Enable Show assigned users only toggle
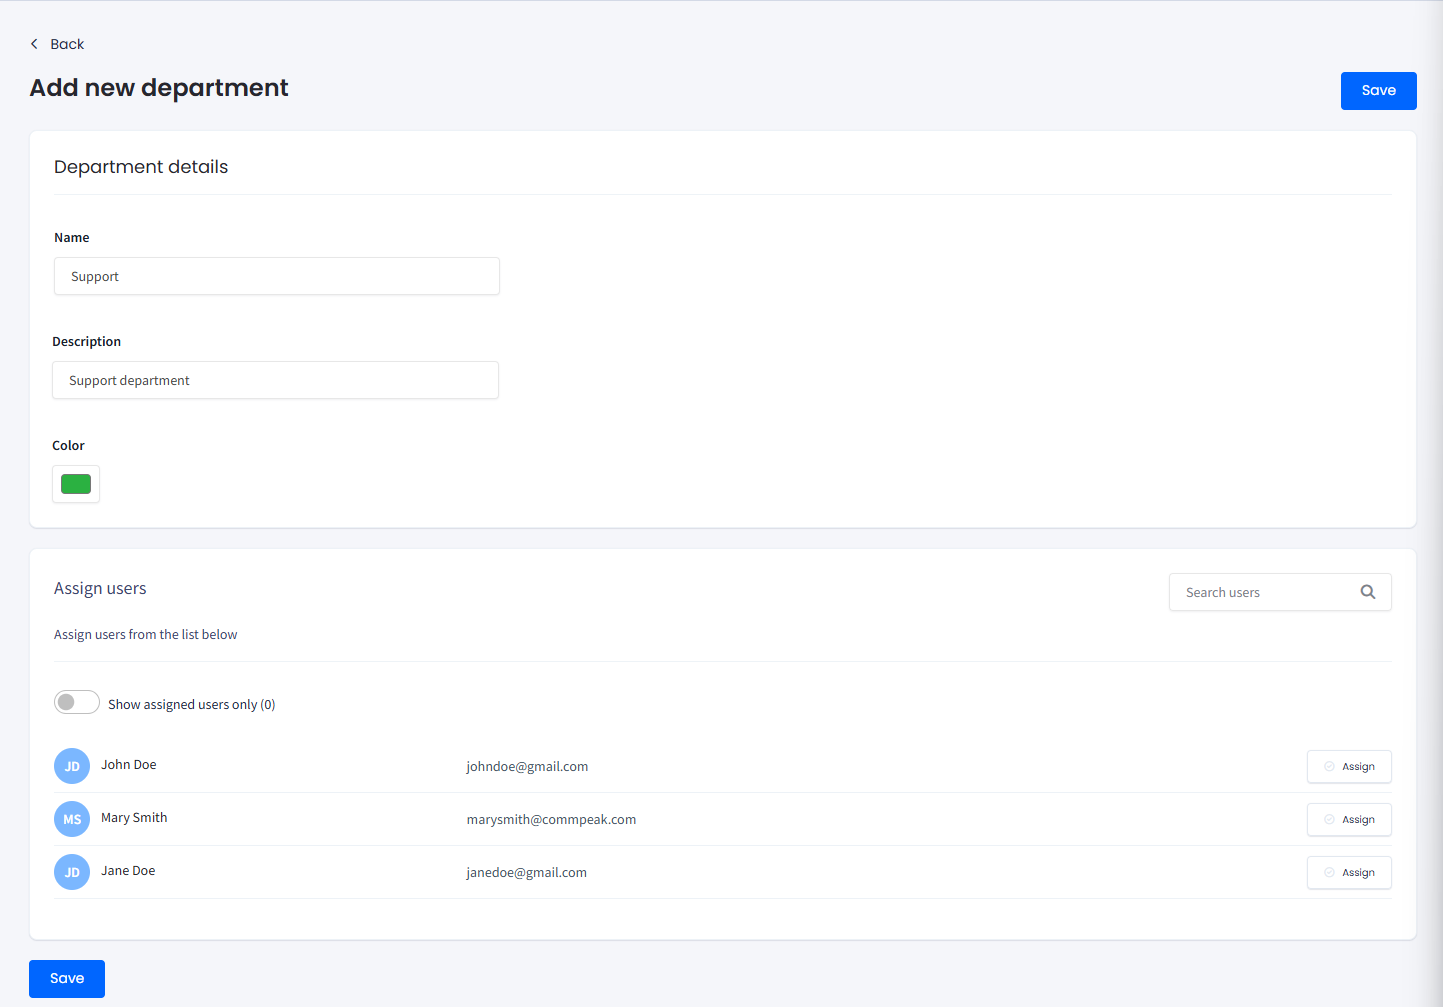Screen dimensions: 1443x1007 tap(76, 702)
